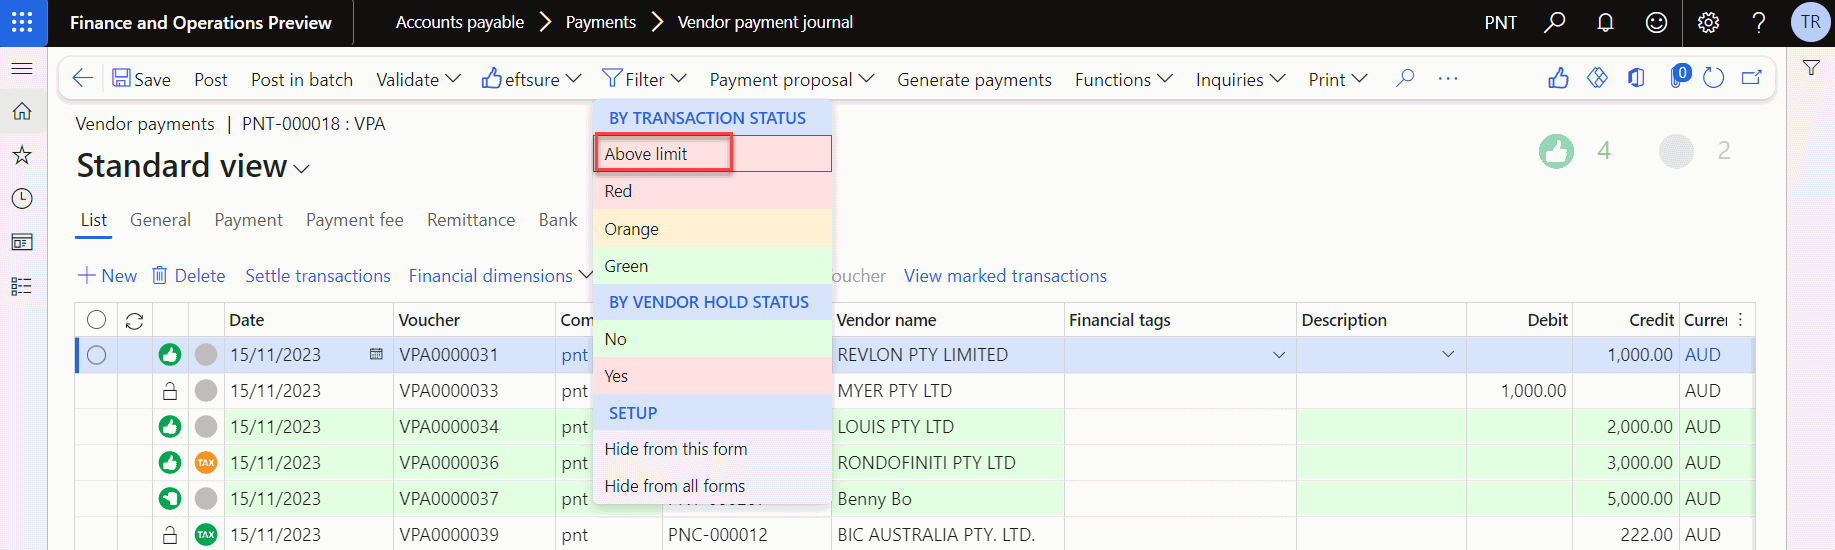Open Modules list icon in the sidebar

pyautogui.click(x=22, y=287)
